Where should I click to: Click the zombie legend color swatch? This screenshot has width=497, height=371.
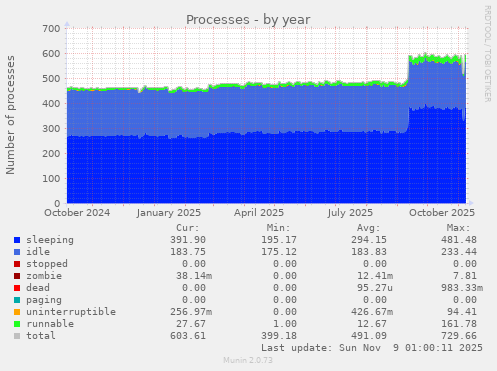[x=17, y=276]
